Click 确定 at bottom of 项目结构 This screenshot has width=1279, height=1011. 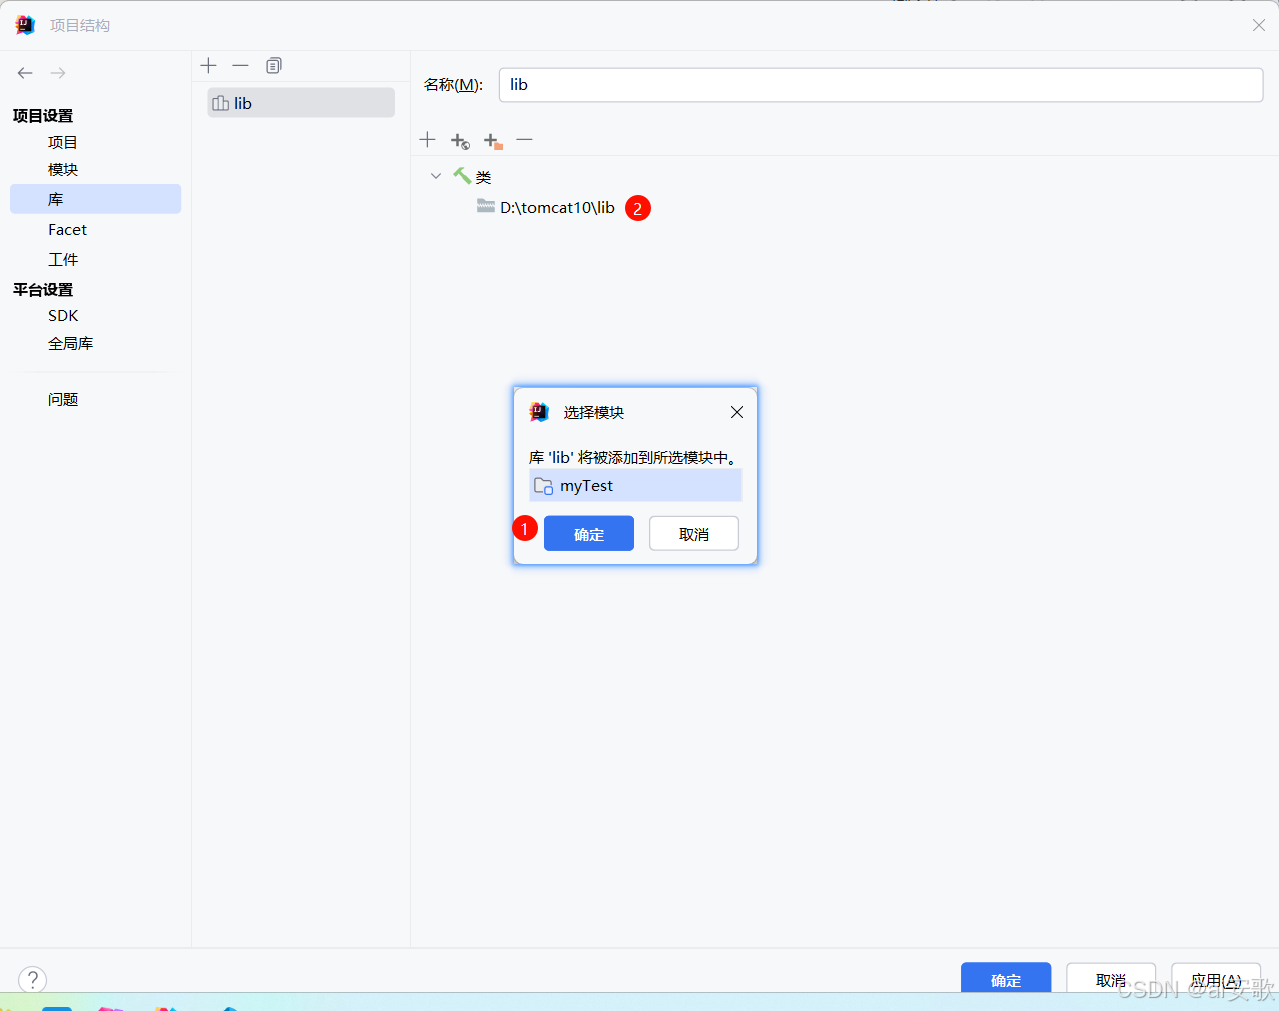(x=1006, y=978)
